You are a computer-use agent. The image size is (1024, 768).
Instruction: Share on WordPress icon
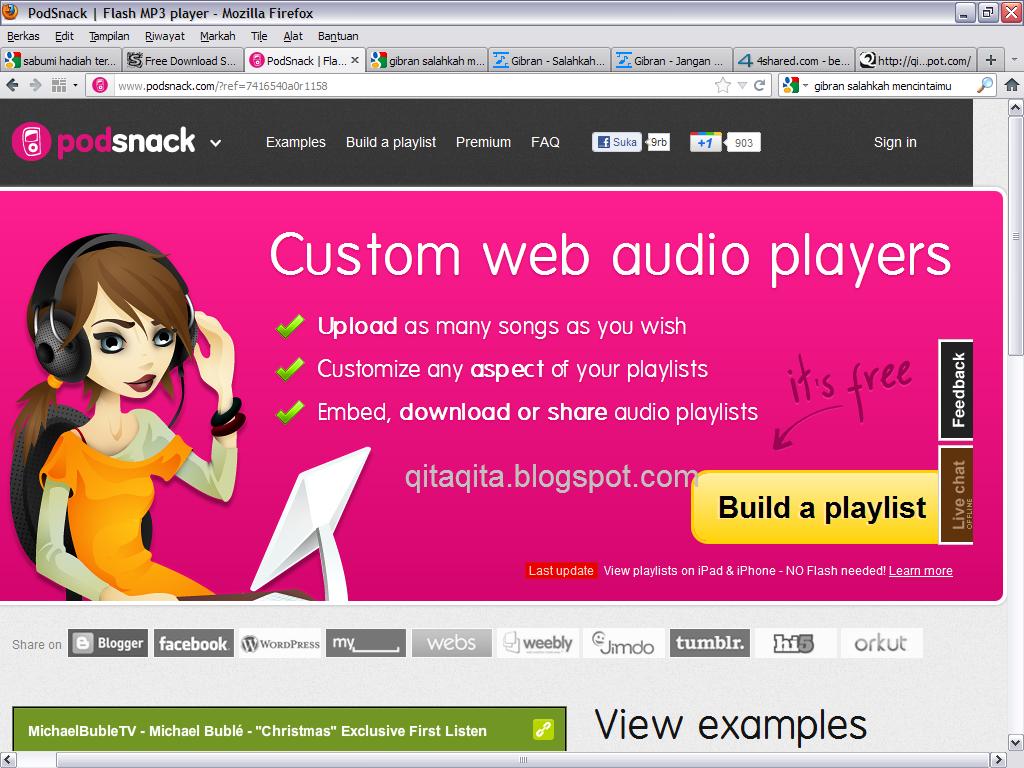pyautogui.click(x=280, y=643)
